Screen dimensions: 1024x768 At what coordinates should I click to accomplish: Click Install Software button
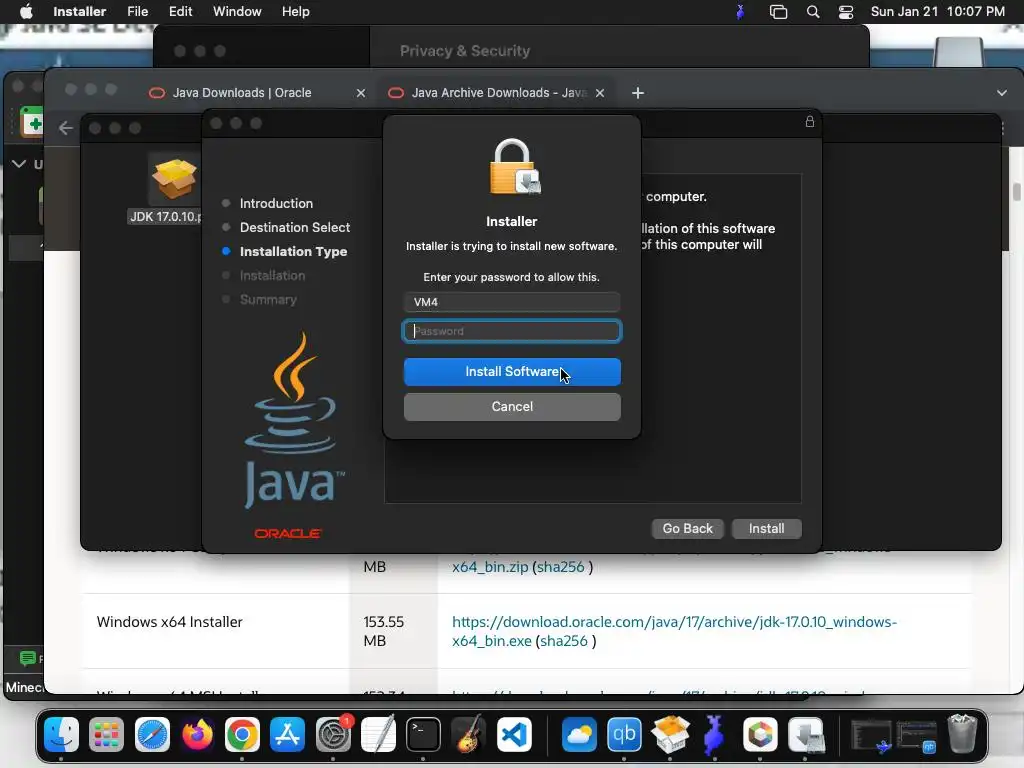(512, 372)
